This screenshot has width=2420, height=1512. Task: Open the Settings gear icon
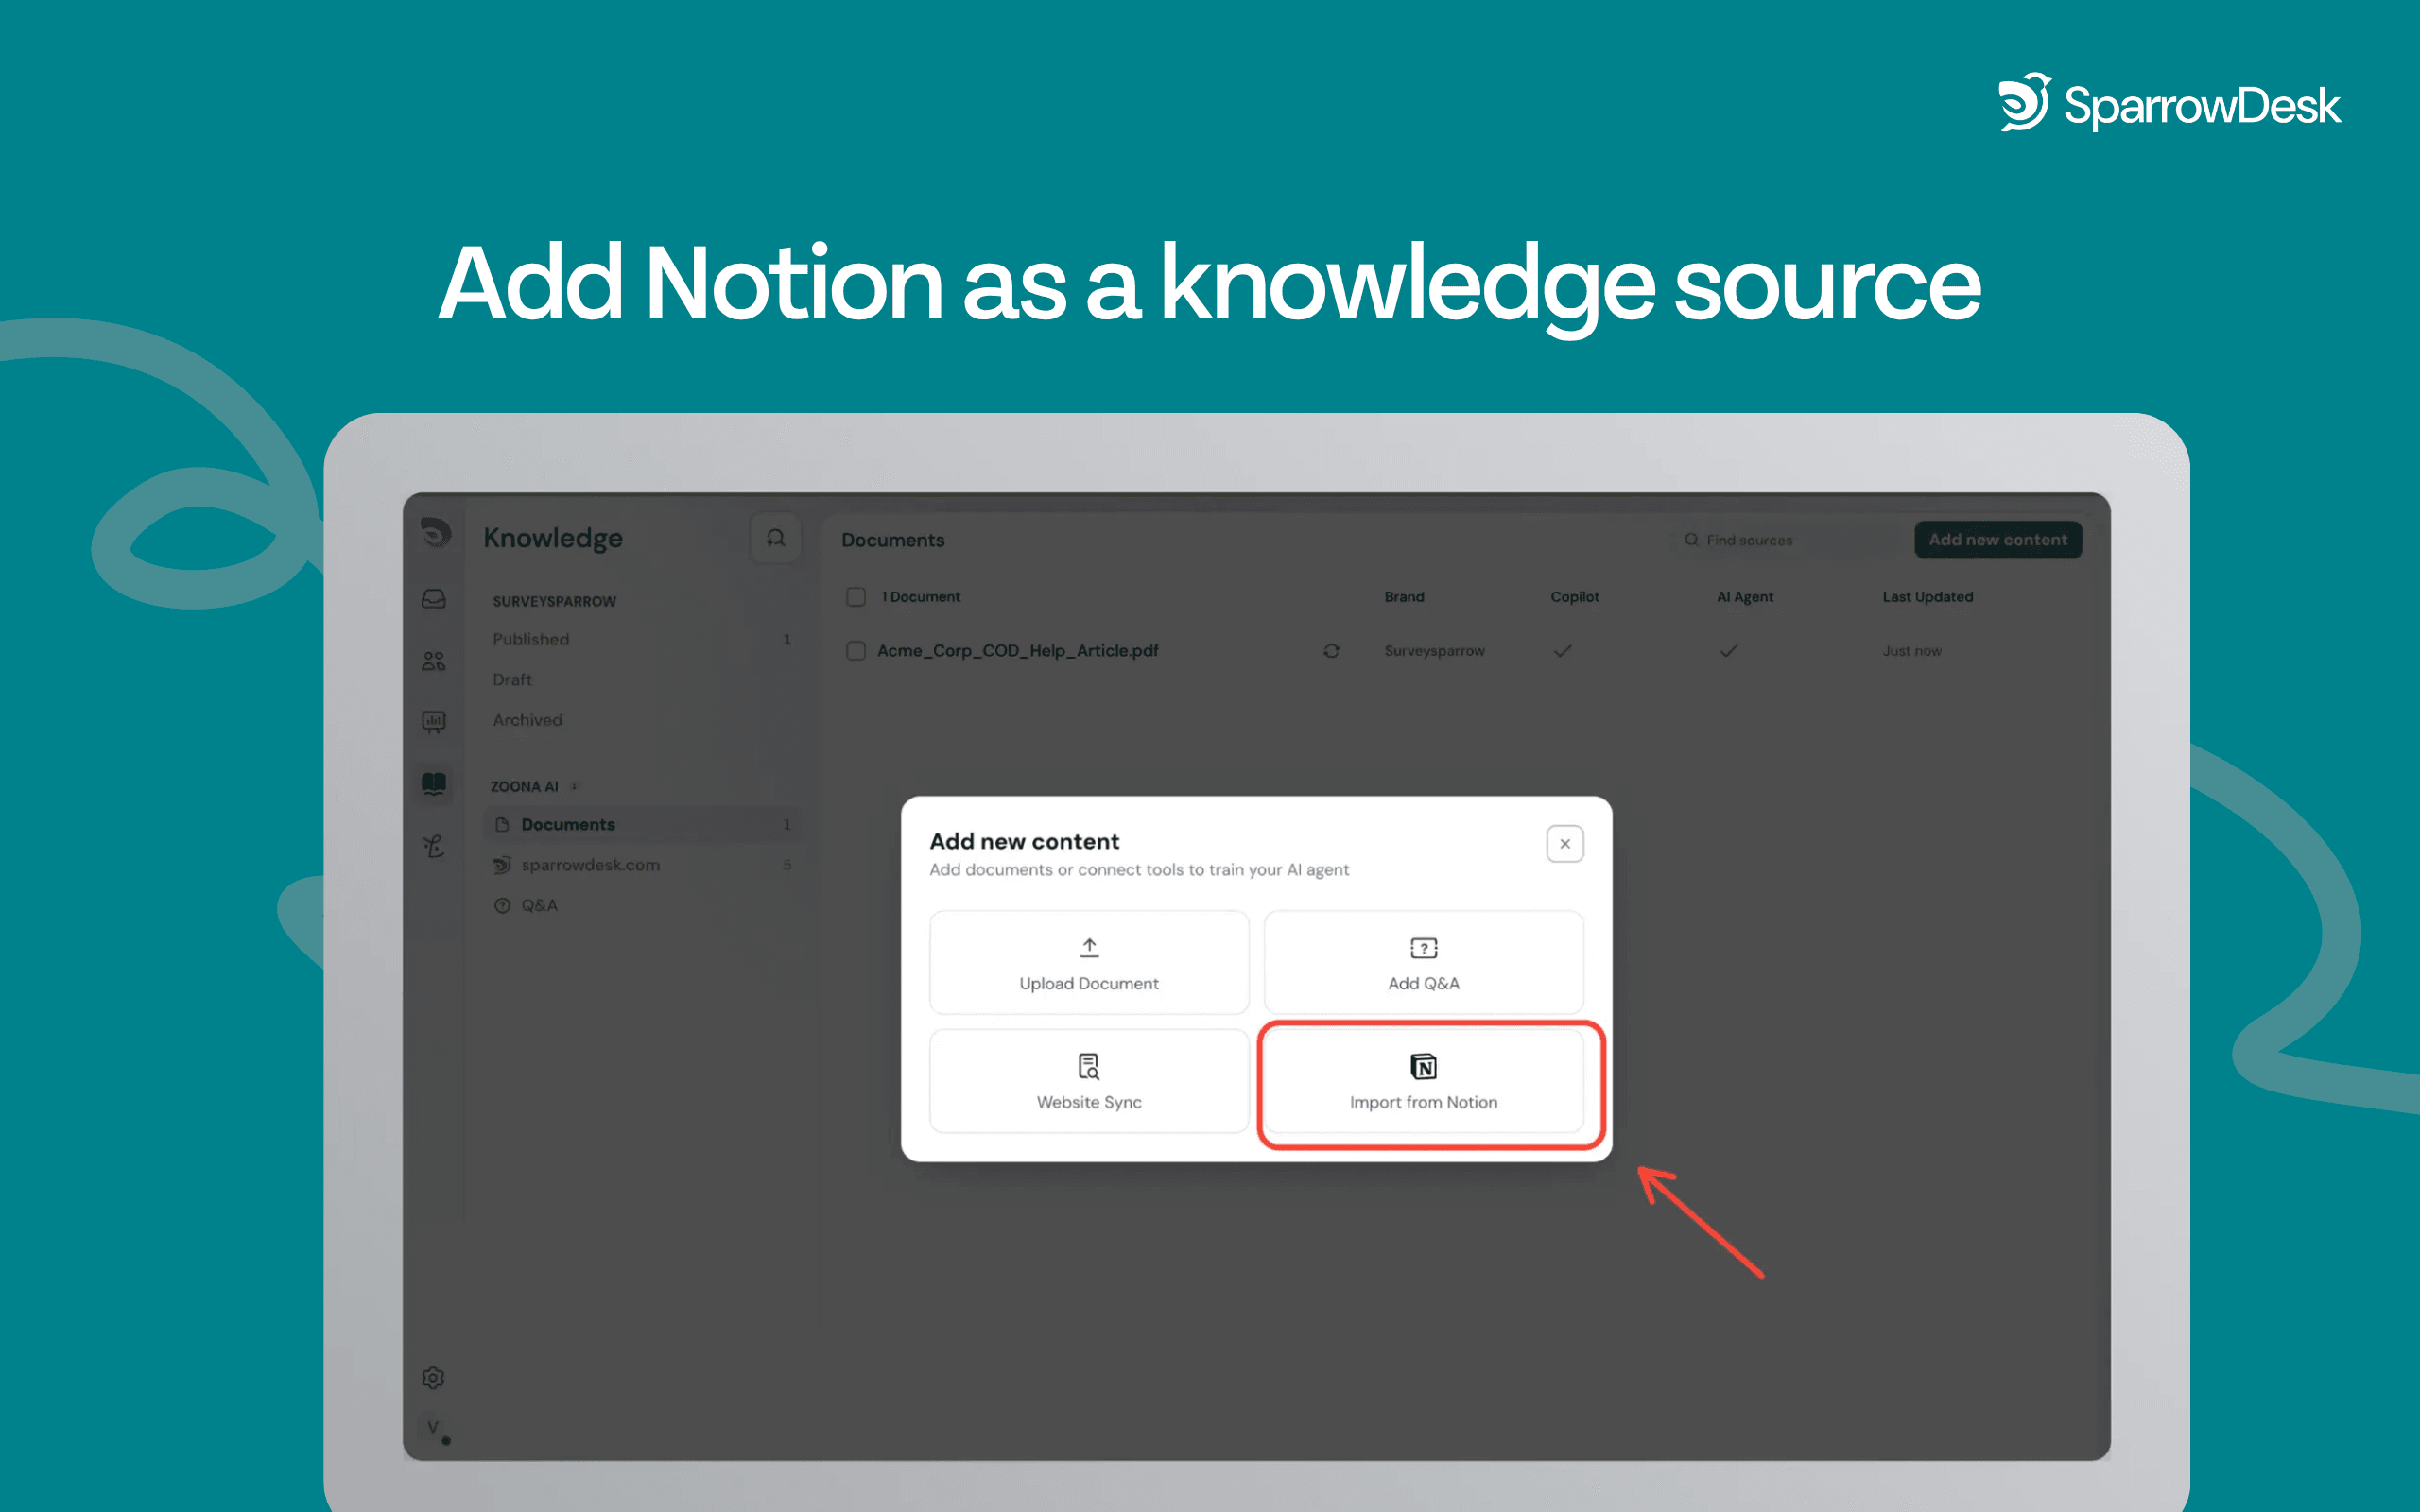[433, 1378]
